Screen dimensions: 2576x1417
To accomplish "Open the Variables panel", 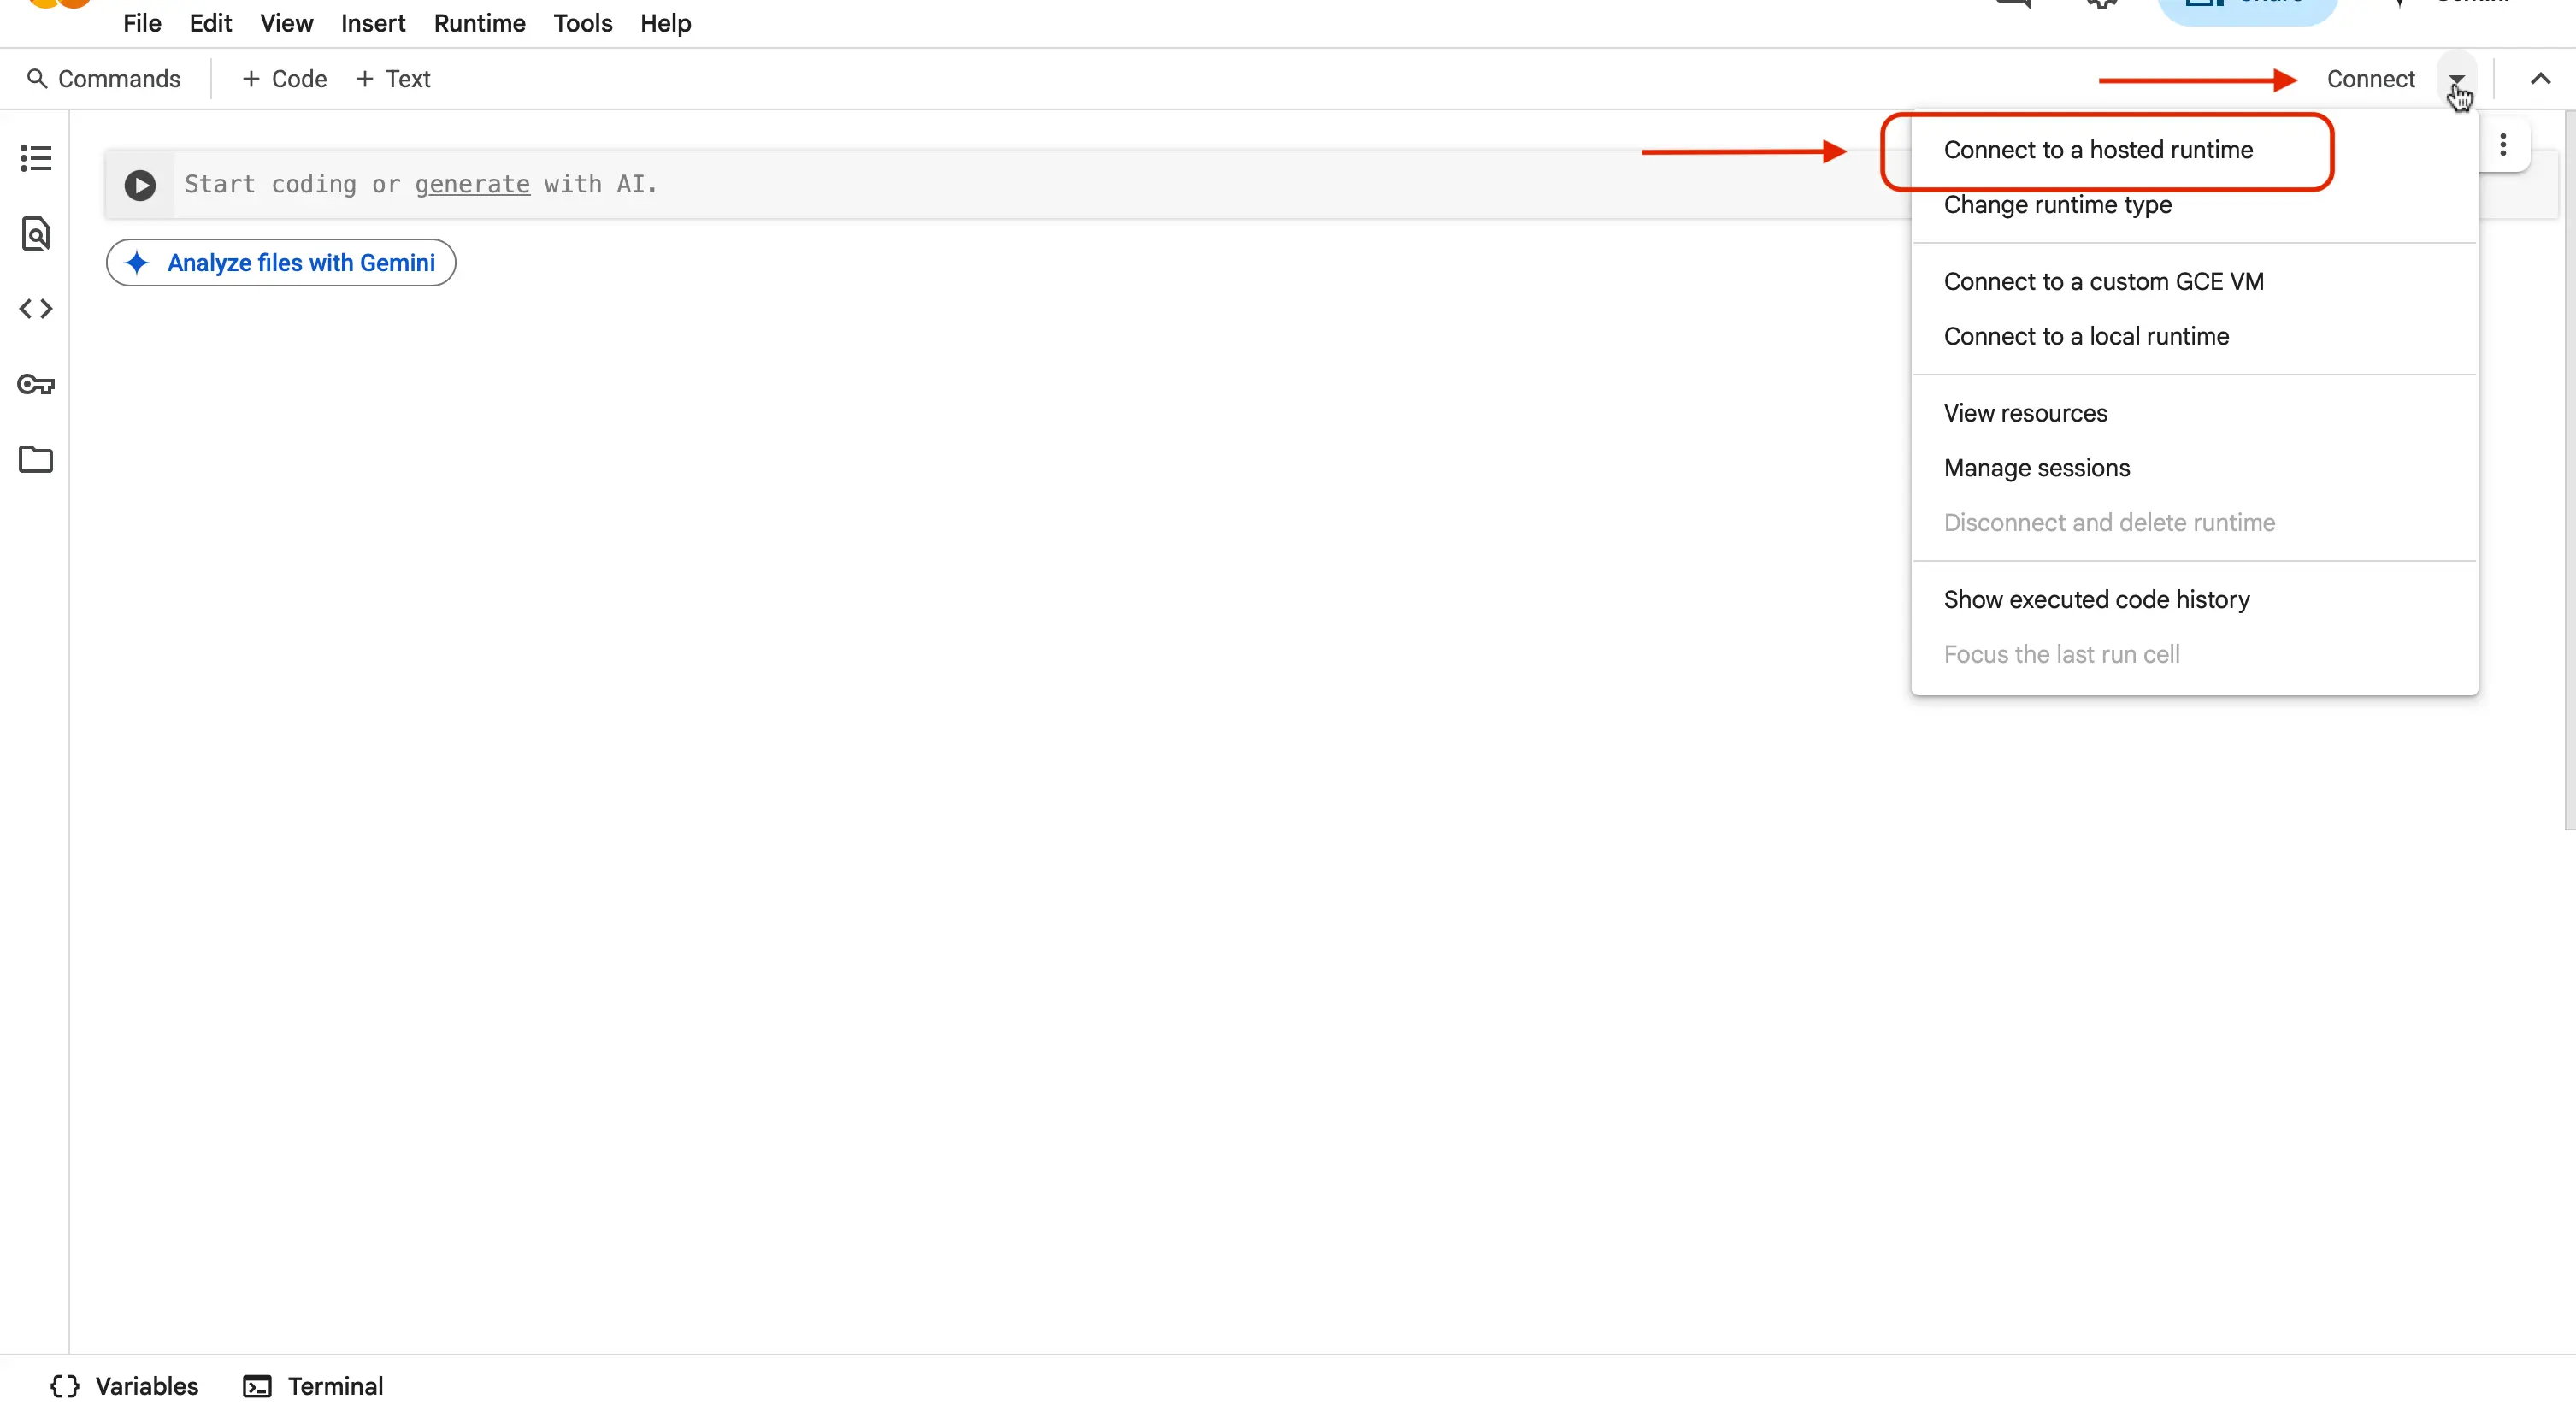I will 124,1386.
